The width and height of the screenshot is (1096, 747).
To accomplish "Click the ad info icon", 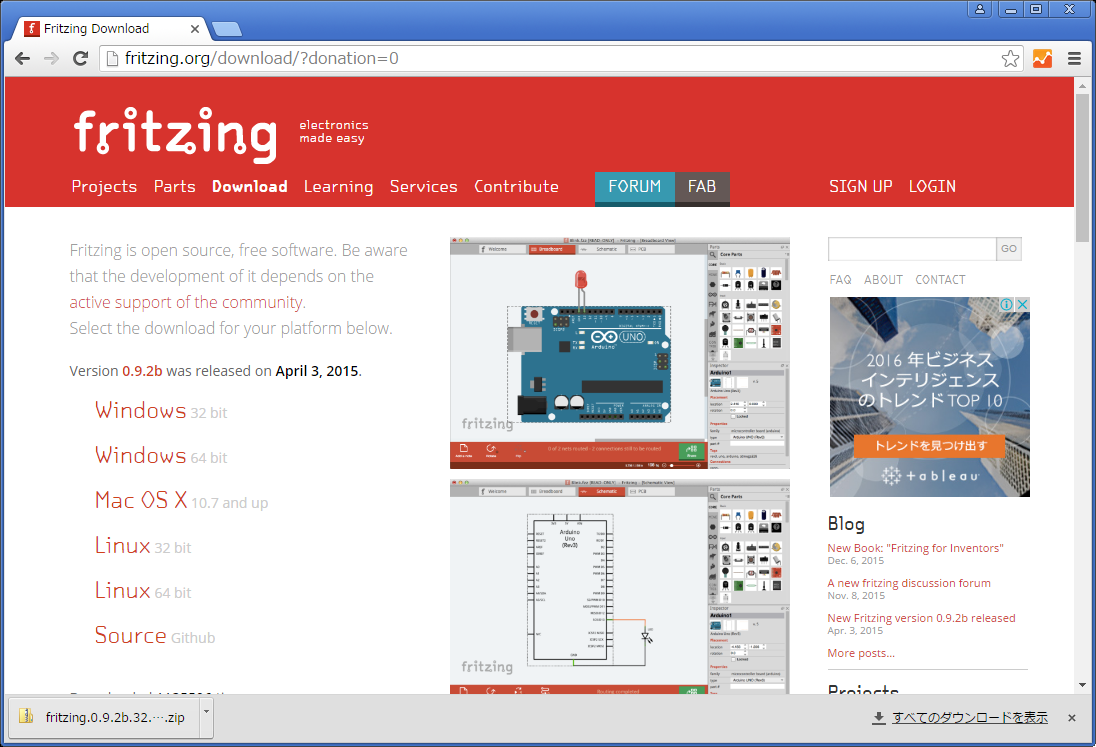I will (1007, 305).
